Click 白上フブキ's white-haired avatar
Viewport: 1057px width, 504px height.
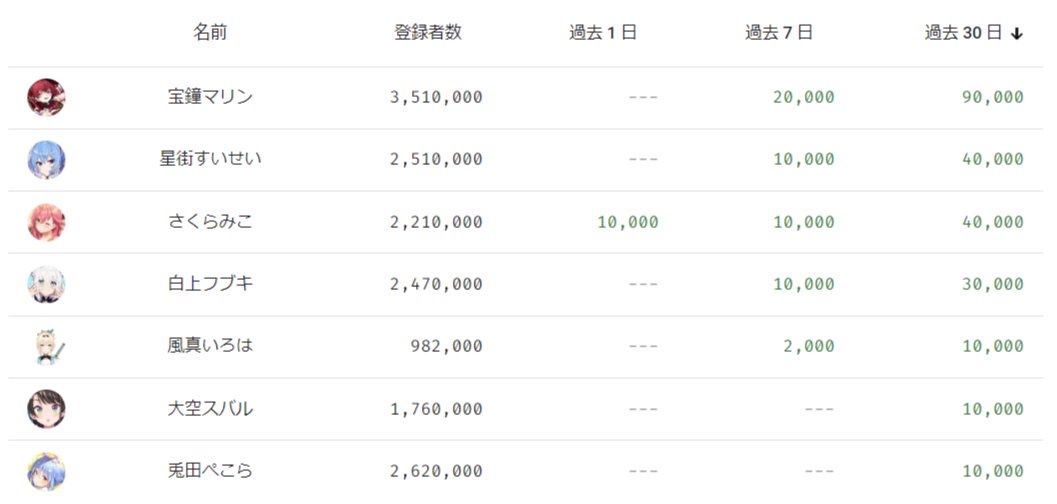(47, 284)
